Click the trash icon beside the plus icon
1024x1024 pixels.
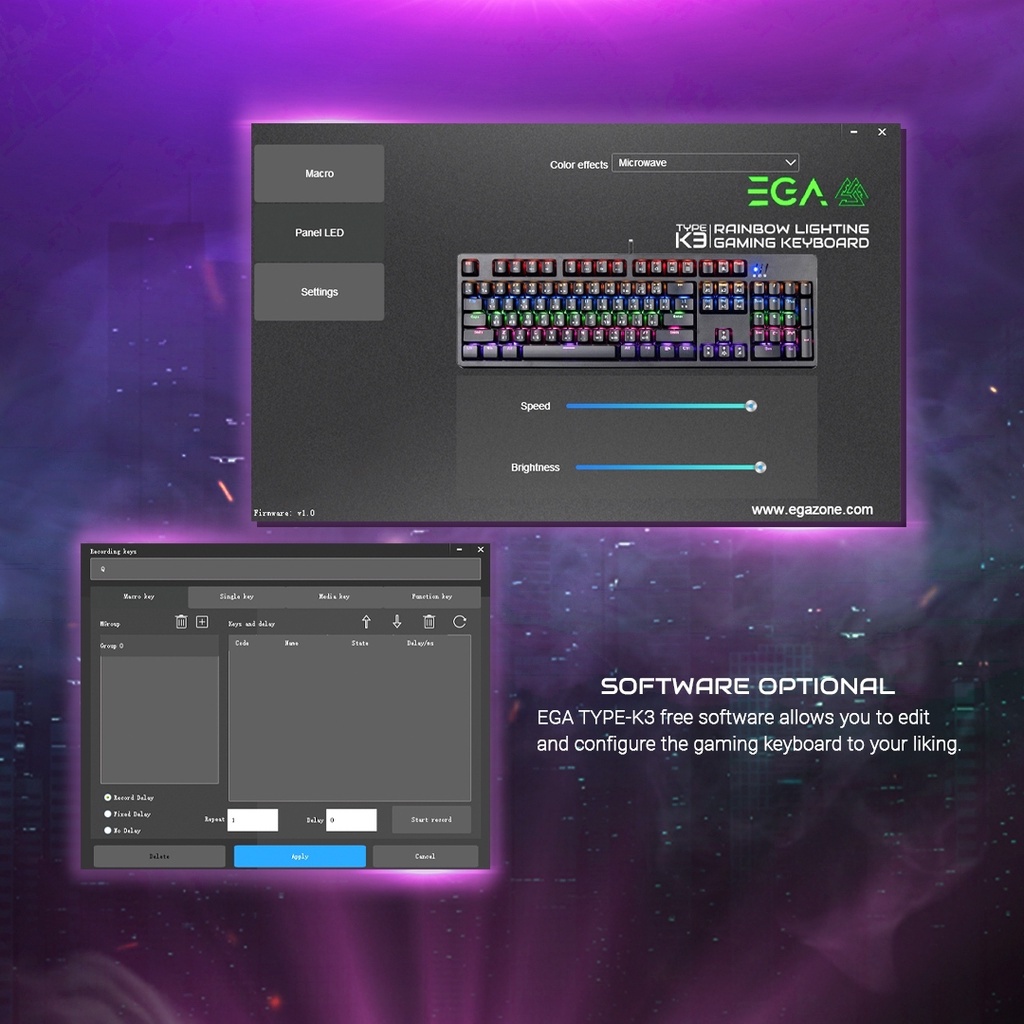[x=181, y=622]
